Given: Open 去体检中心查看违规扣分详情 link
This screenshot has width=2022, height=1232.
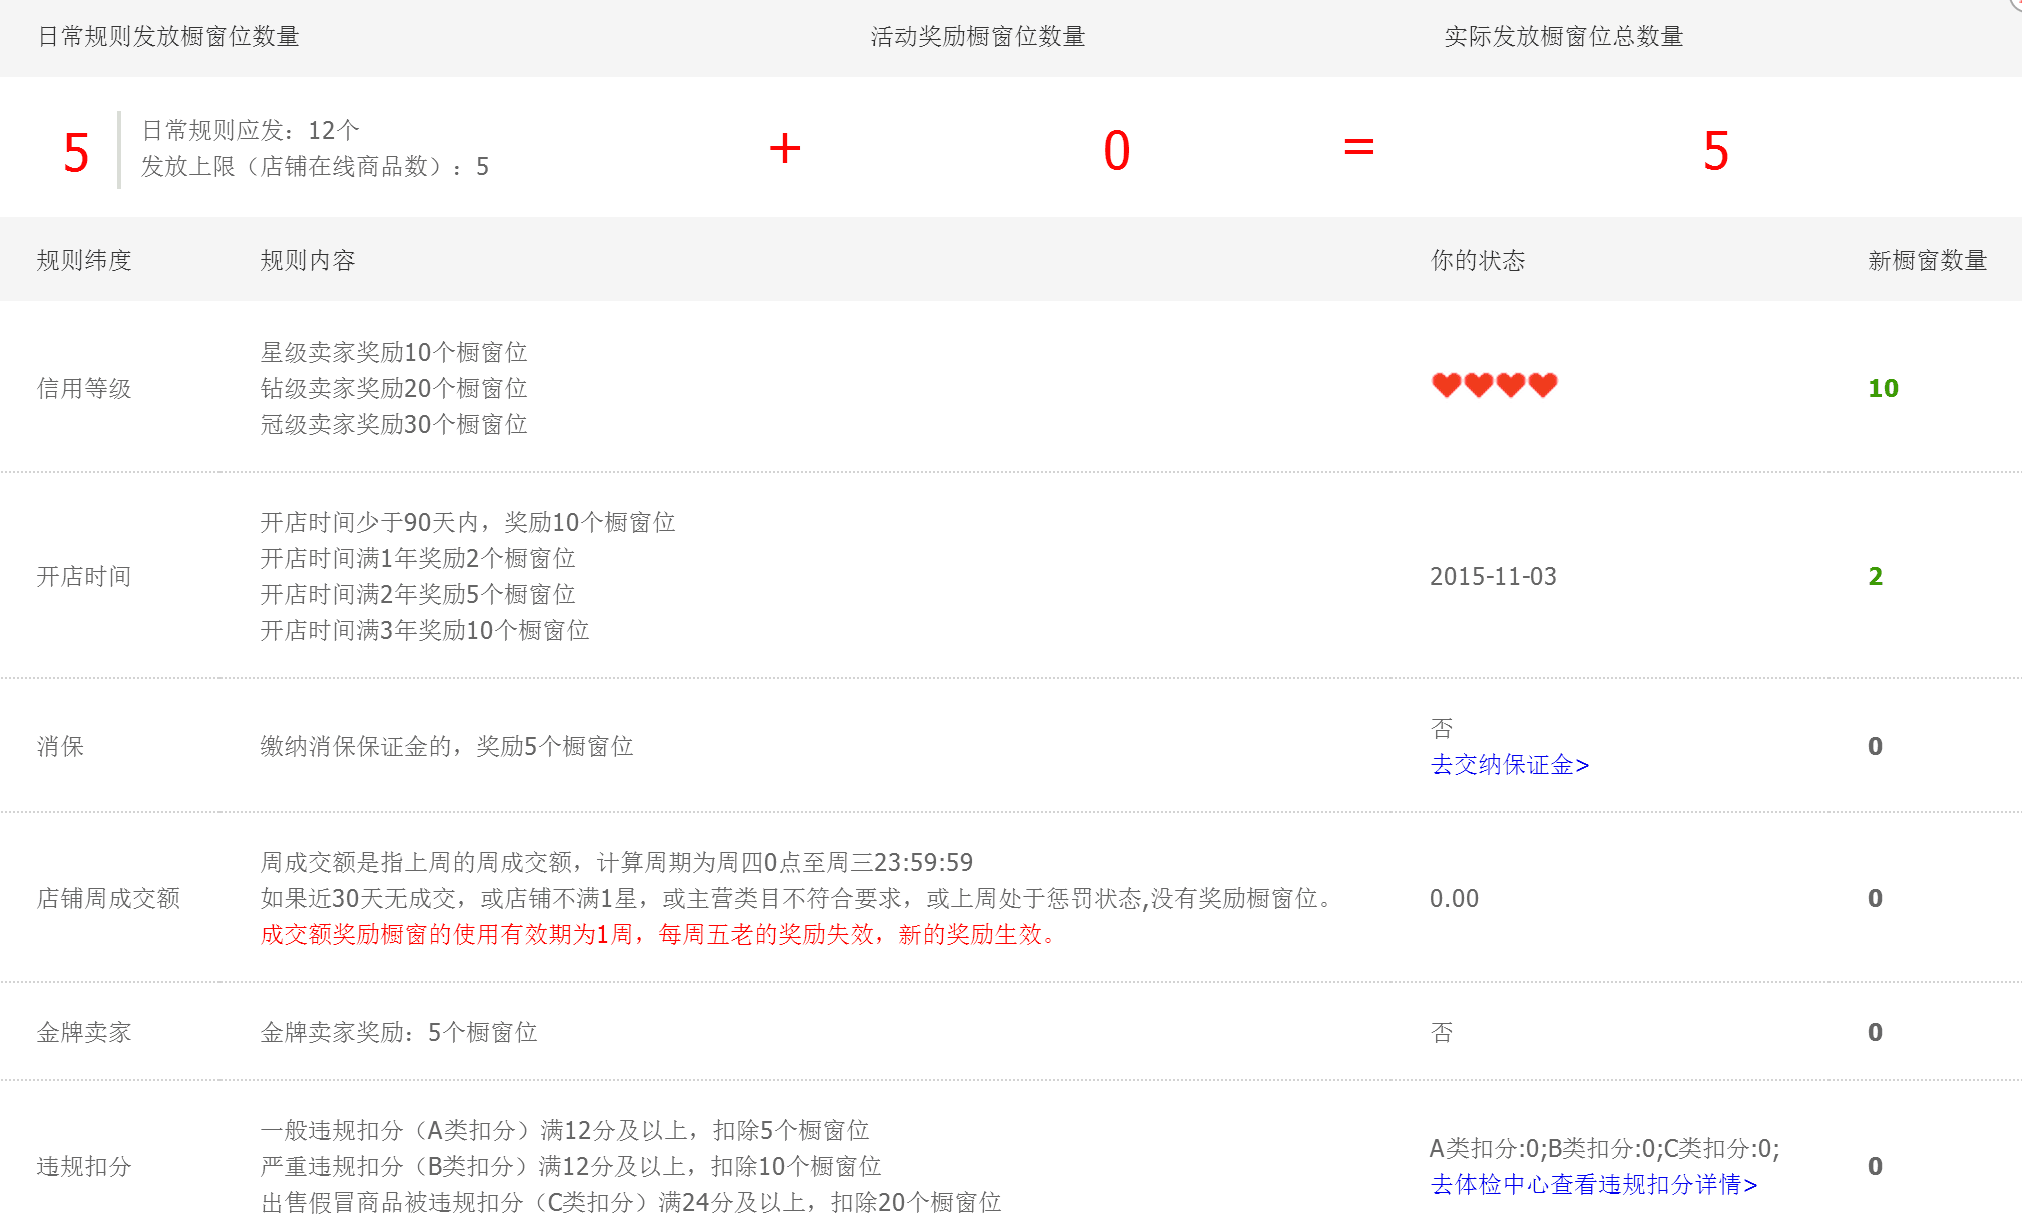Looking at the screenshot, I should tap(1593, 1185).
